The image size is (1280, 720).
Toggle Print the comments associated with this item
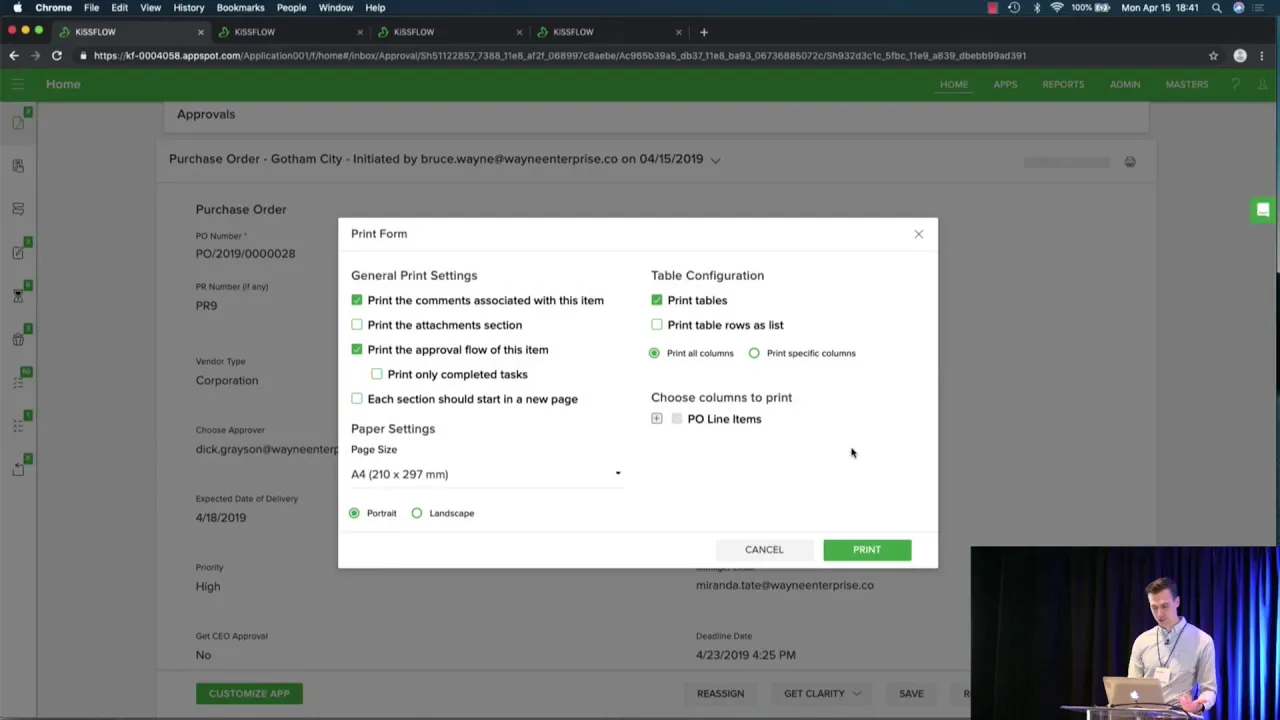(x=357, y=300)
